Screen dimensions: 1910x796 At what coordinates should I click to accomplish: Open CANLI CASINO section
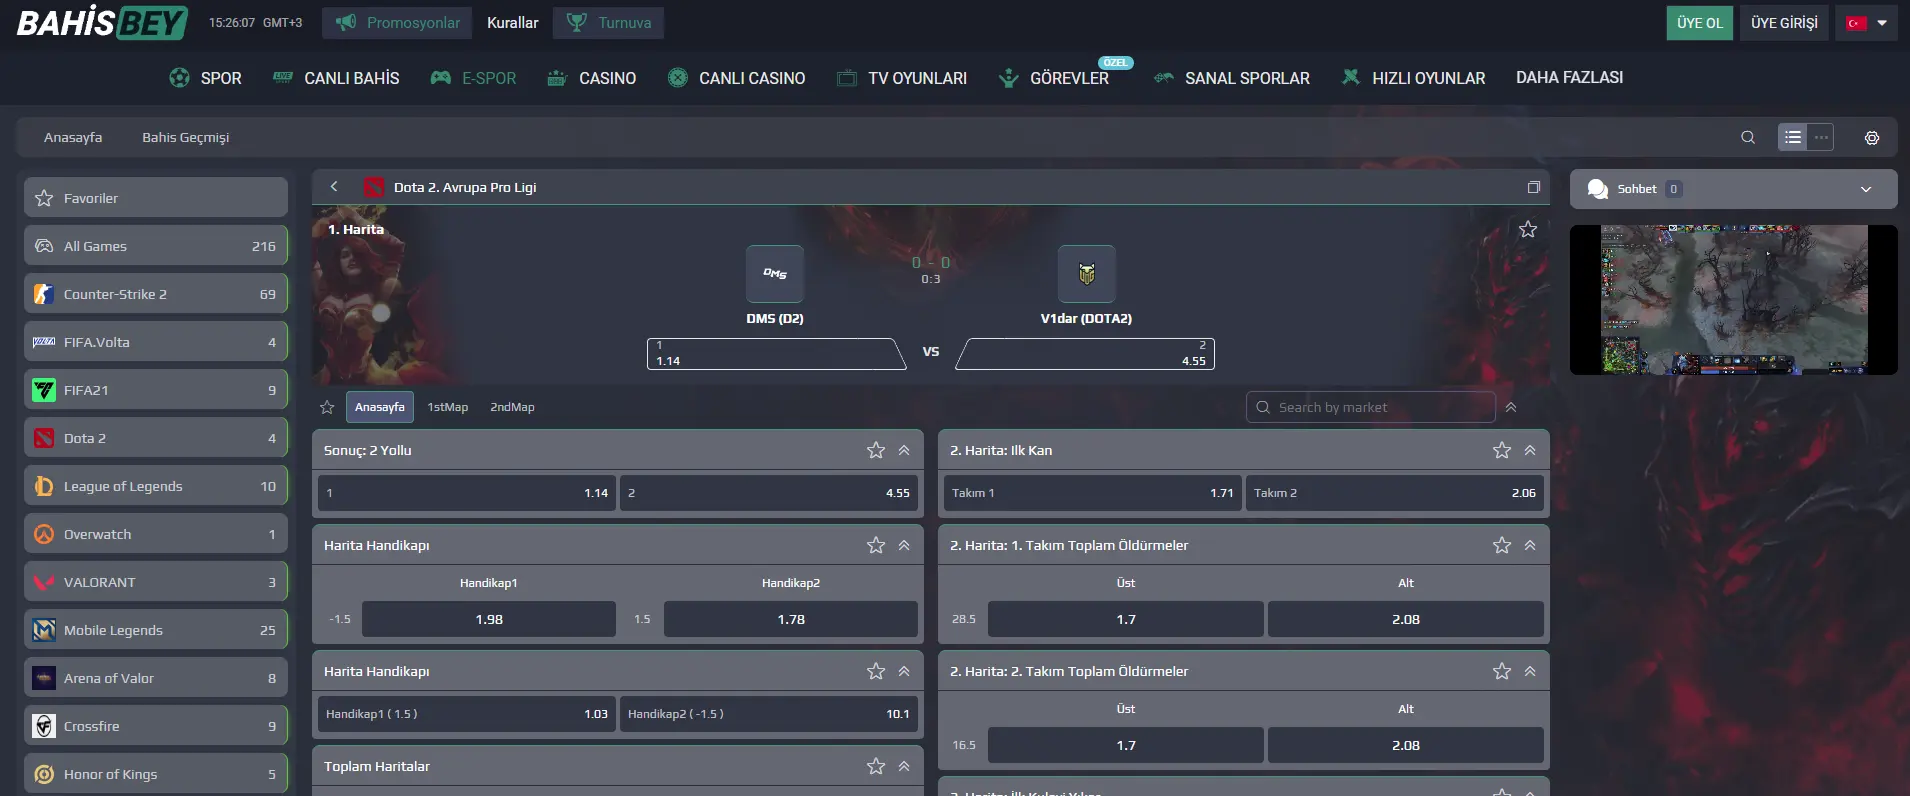[x=736, y=78]
